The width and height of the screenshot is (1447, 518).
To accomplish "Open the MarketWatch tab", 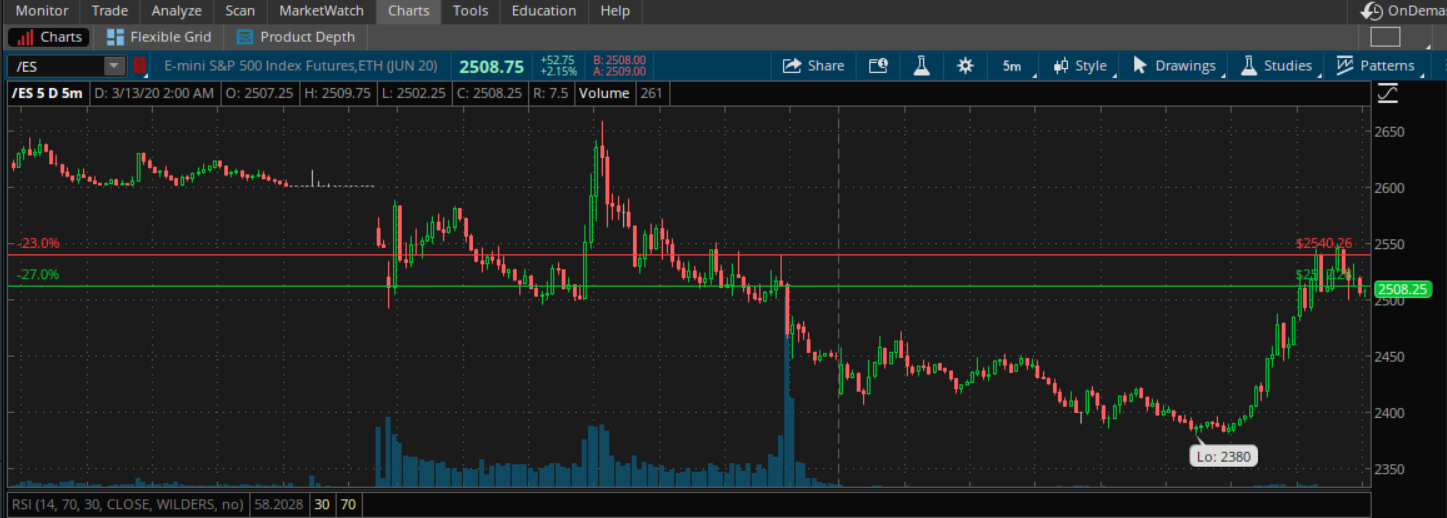I will pos(321,11).
